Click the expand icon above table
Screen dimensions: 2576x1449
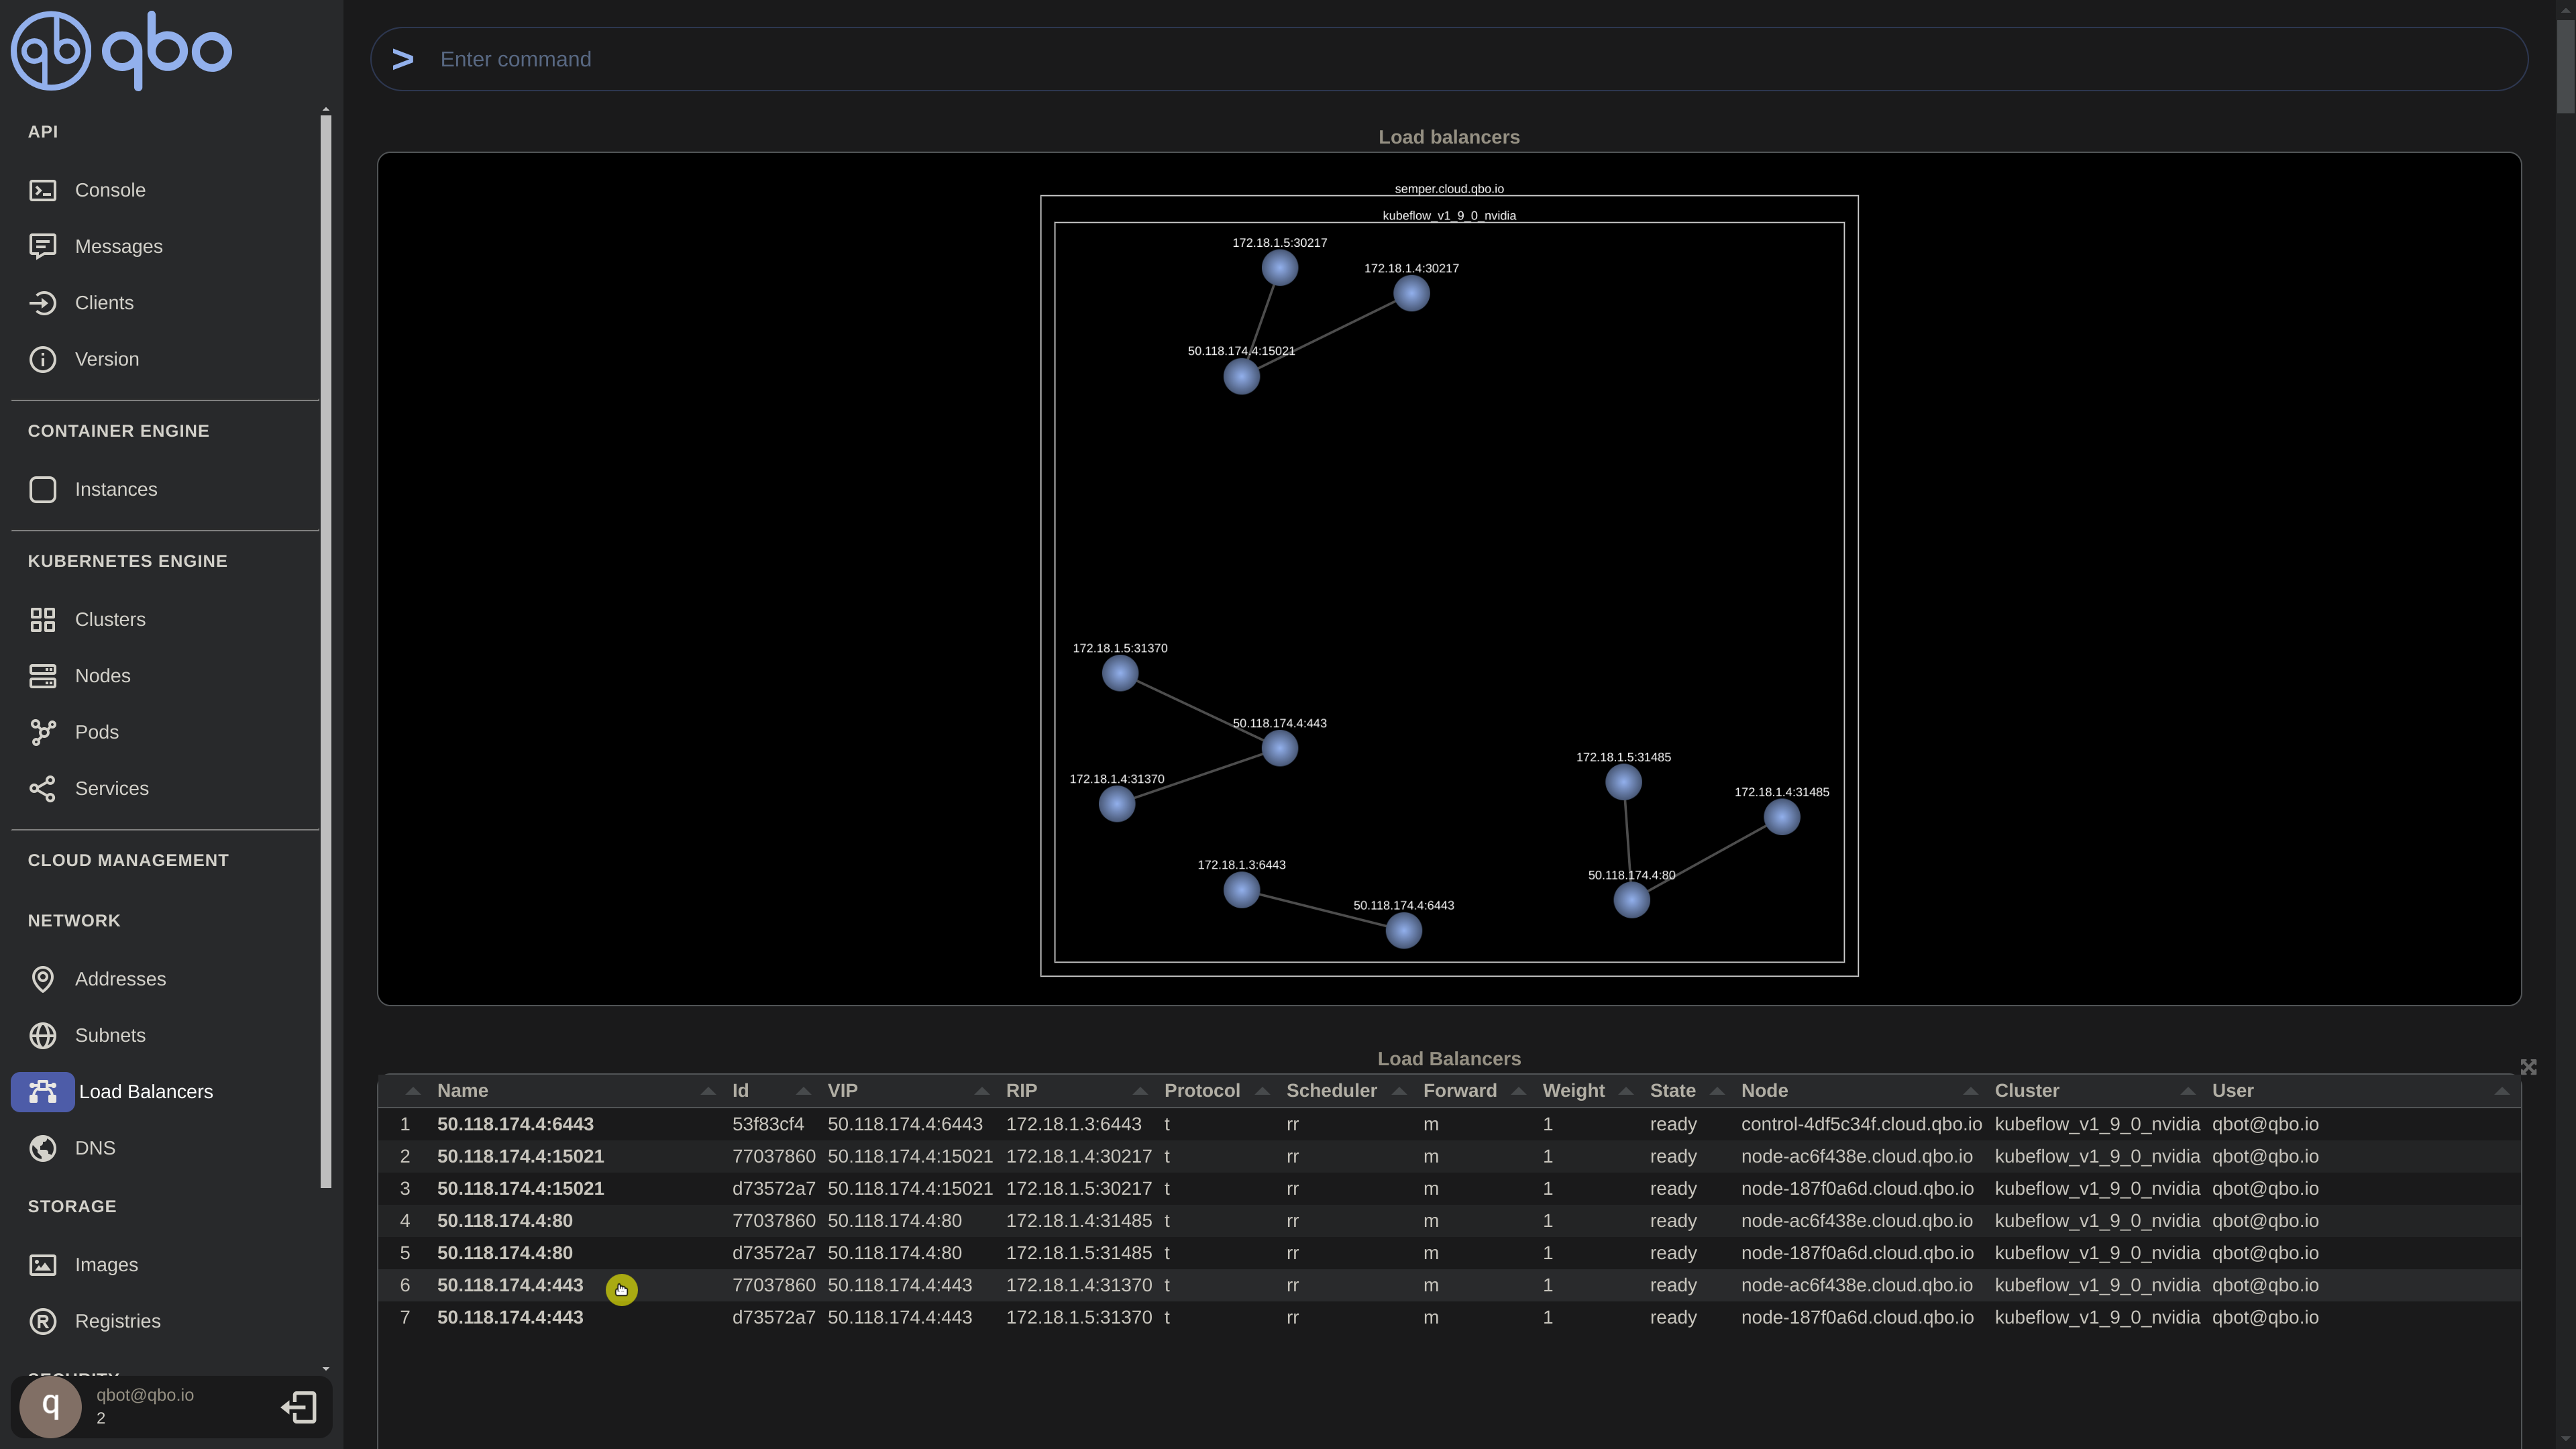tap(2528, 1067)
